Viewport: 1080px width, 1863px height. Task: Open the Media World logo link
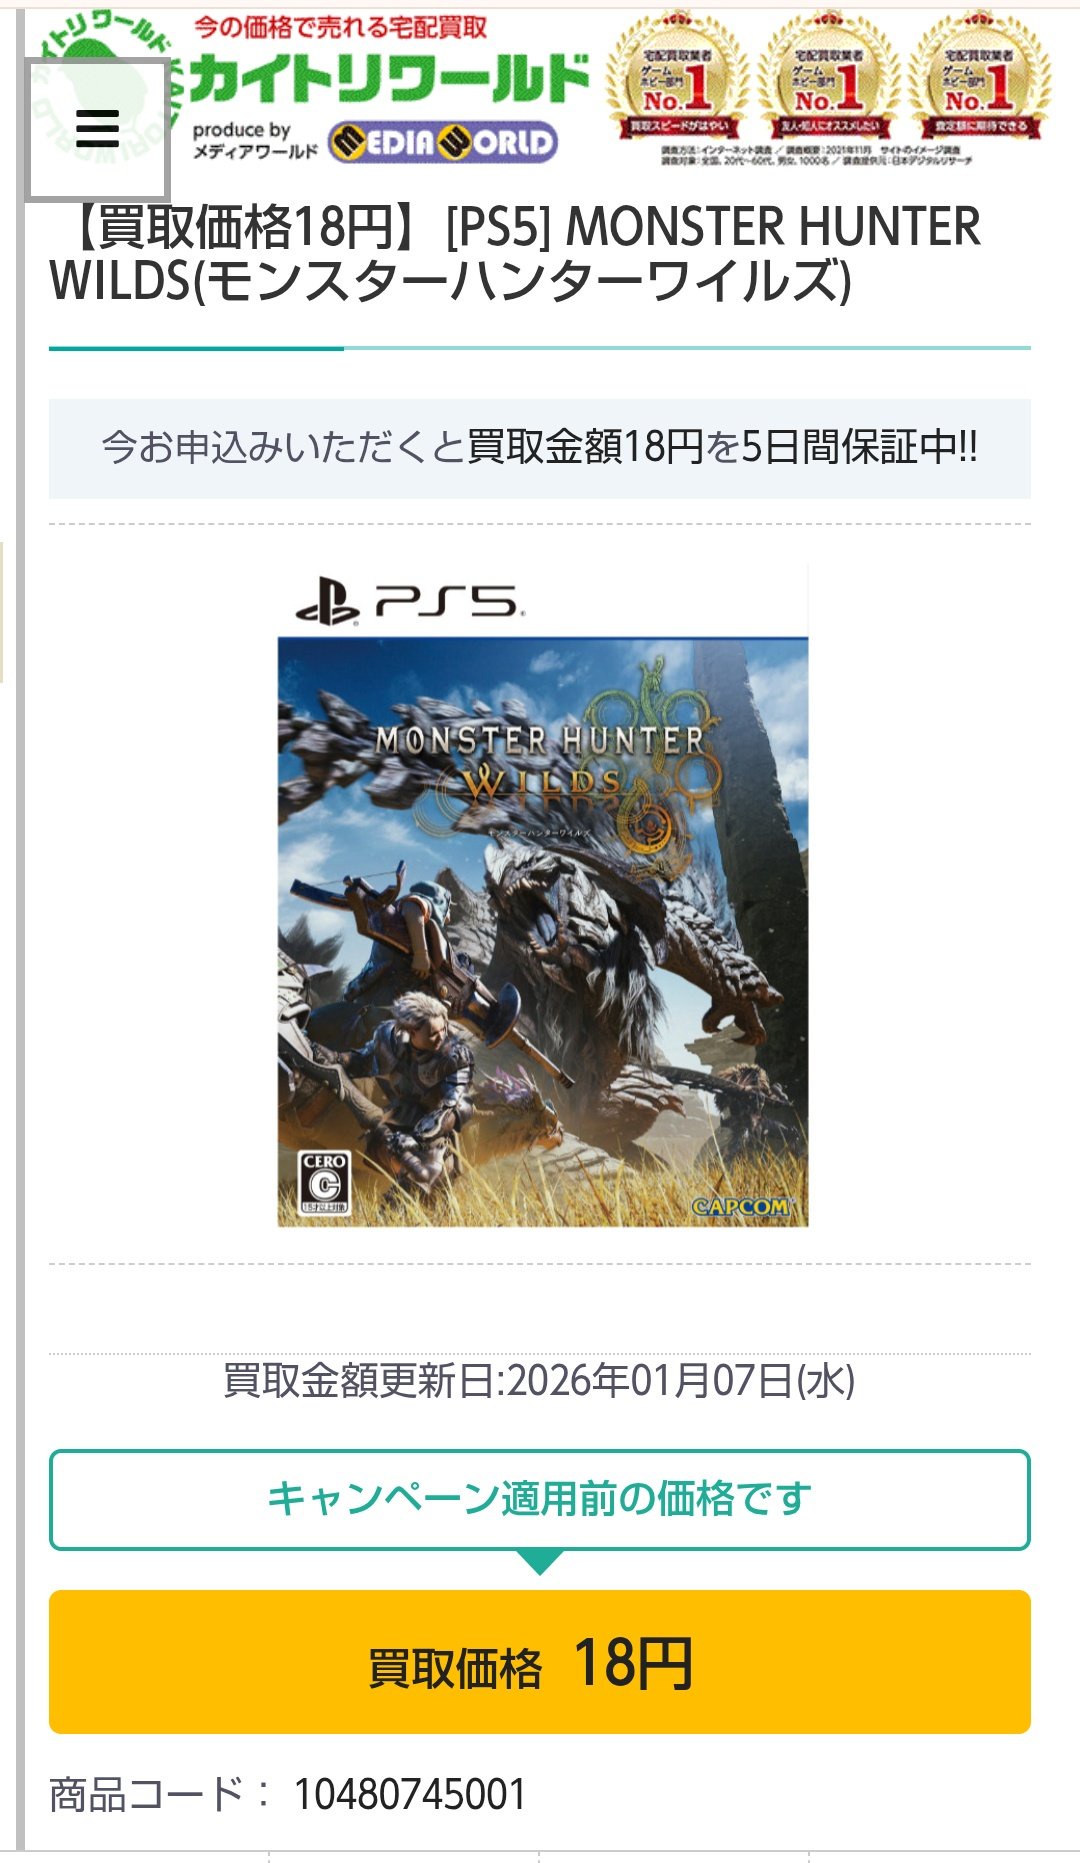[443, 142]
